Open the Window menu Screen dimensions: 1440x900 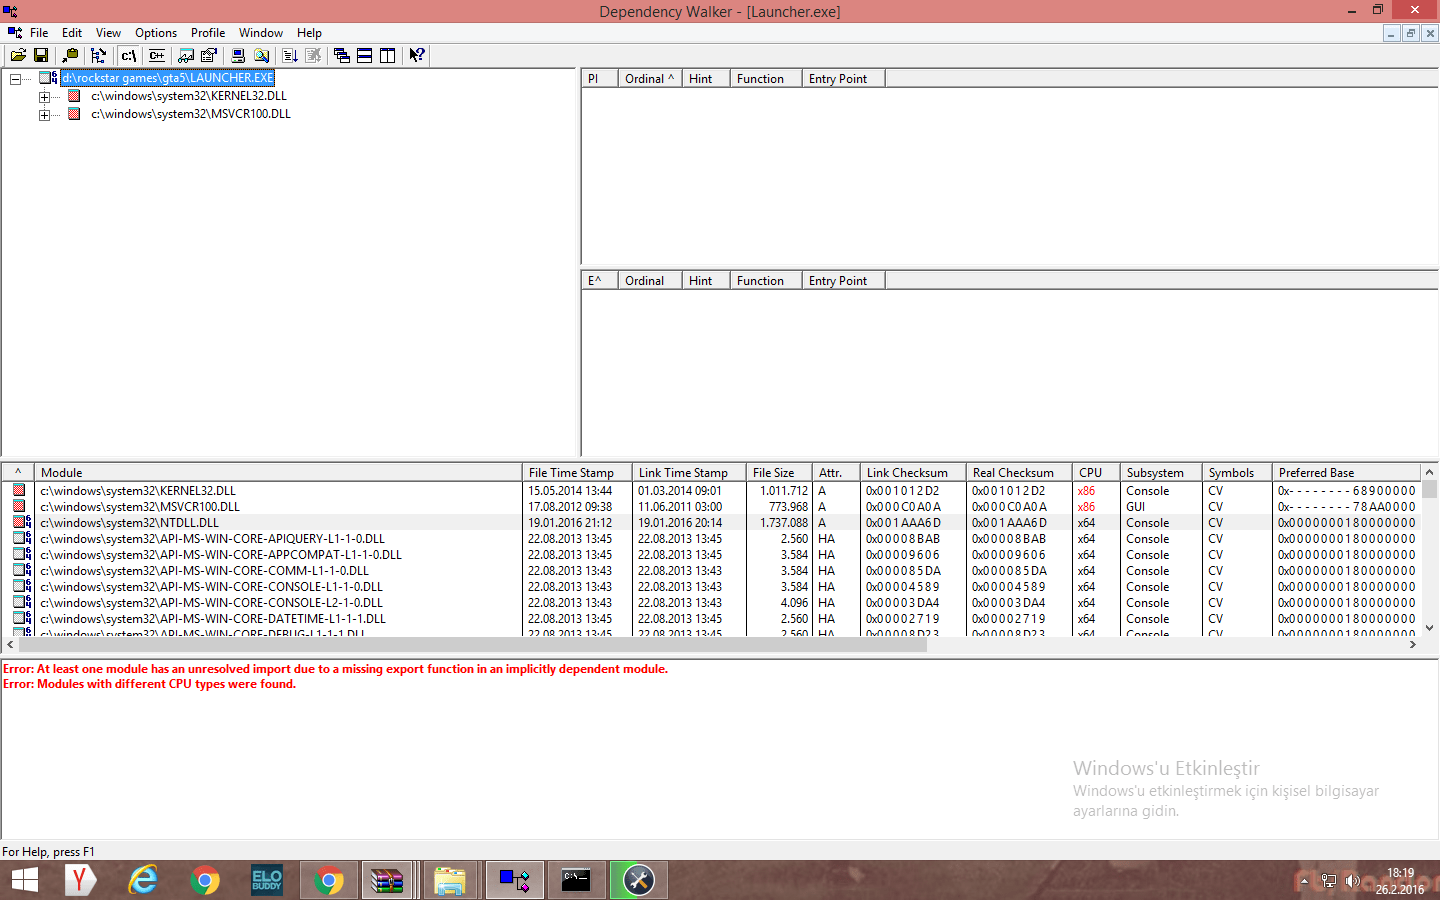261,33
